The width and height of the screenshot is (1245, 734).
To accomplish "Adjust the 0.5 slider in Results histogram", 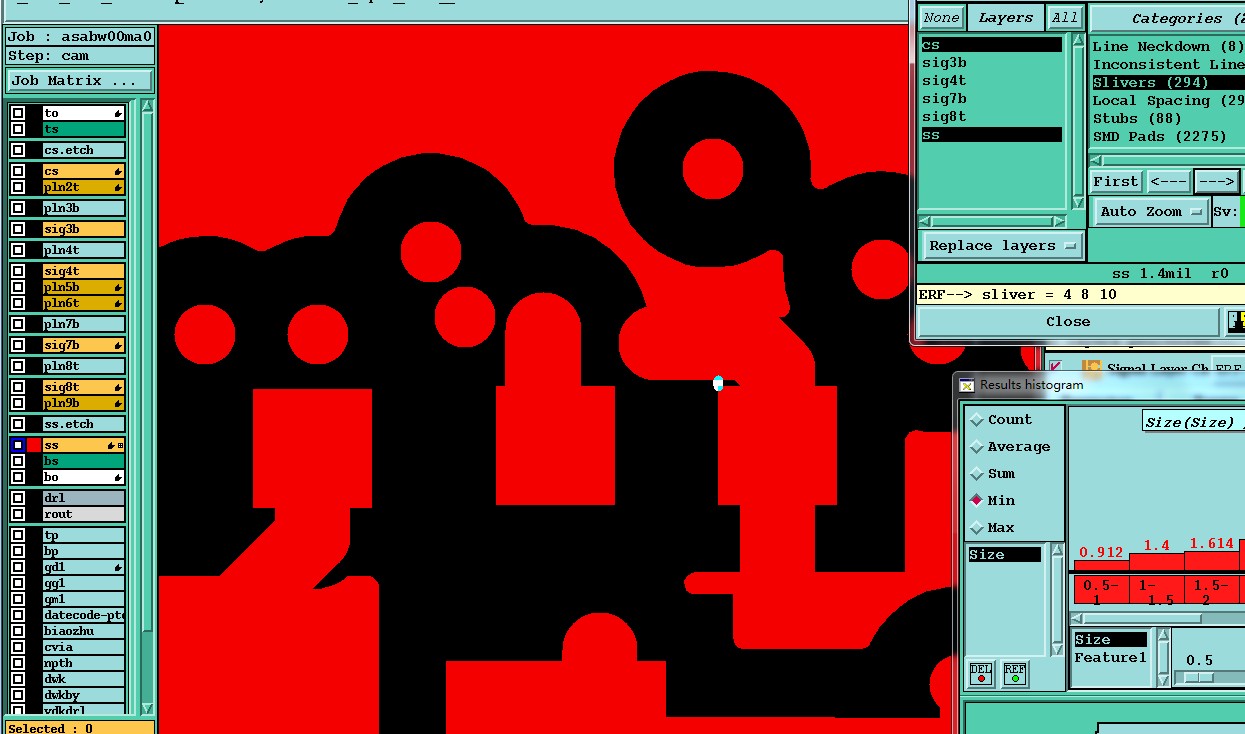I will (x=1200, y=677).
